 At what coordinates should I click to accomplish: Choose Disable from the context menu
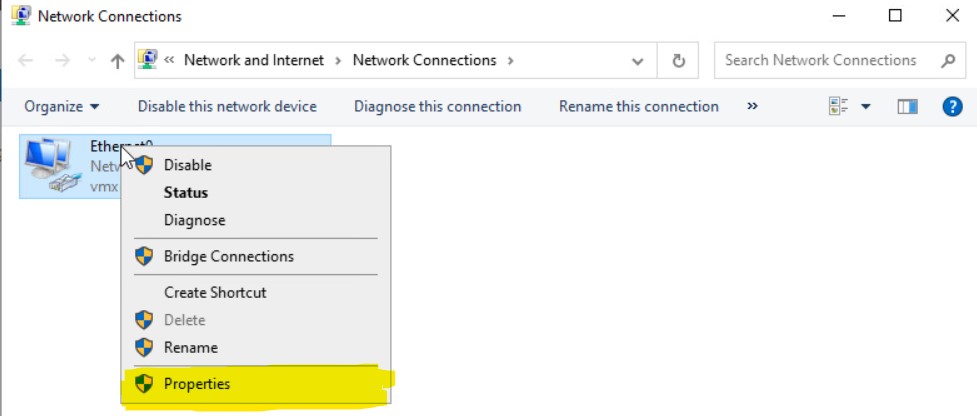click(x=187, y=165)
